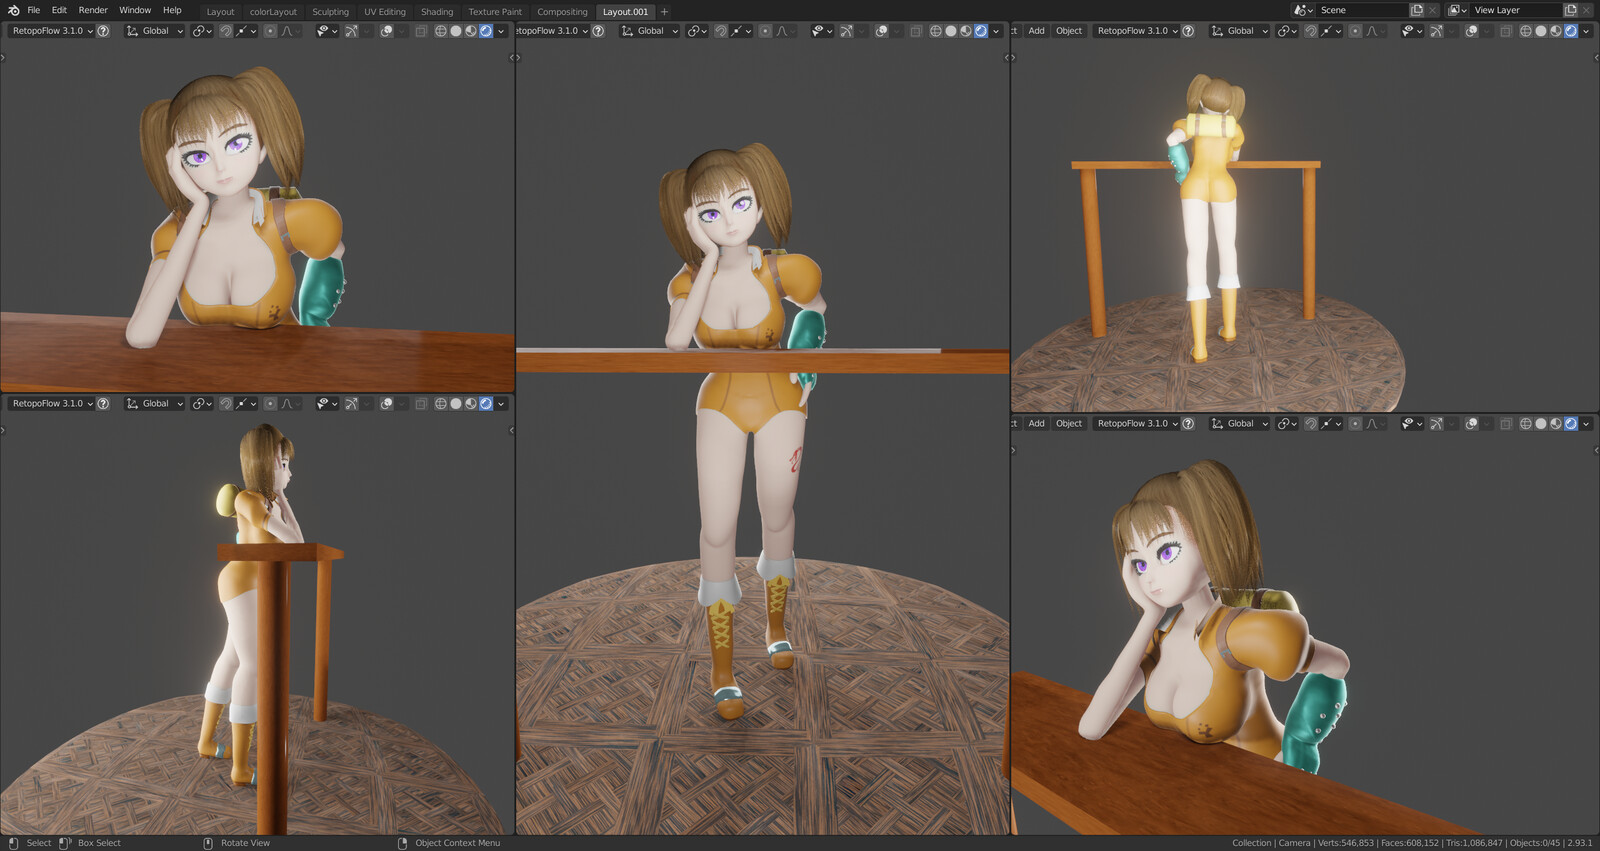
Task: Click the add workspace plus icon
Action: tap(664, 12)
